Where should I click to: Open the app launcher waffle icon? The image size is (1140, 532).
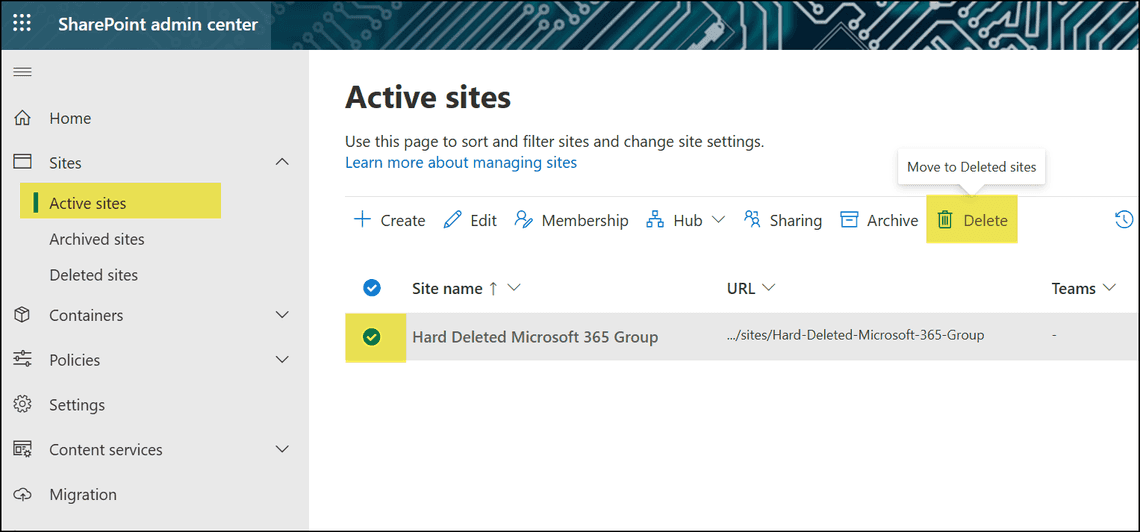click(23, 24)
